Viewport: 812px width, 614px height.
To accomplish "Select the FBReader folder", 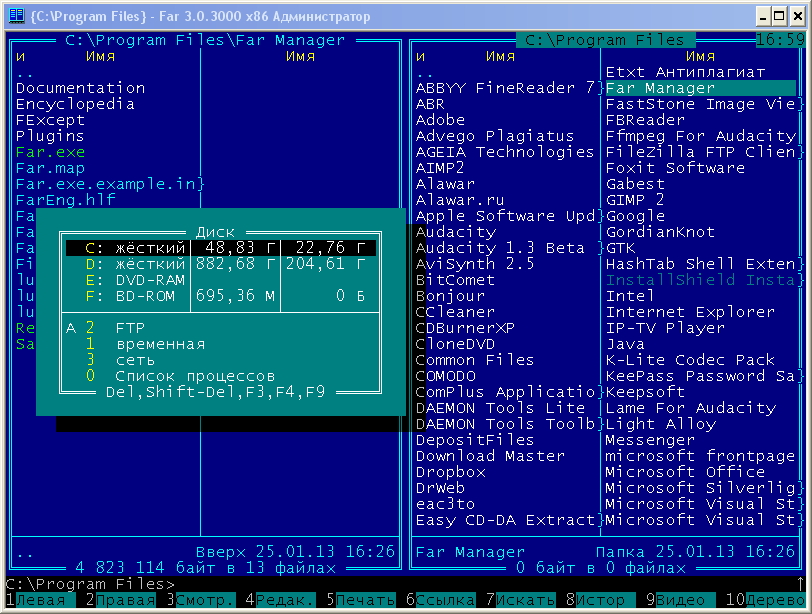I will coord(645,121).
